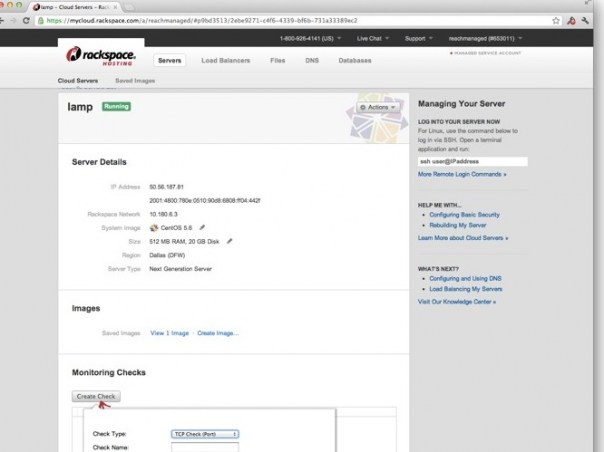Click the pencil icon beside 512 MB RAM size
Screen dimensions: 604x452
point(229,240)
